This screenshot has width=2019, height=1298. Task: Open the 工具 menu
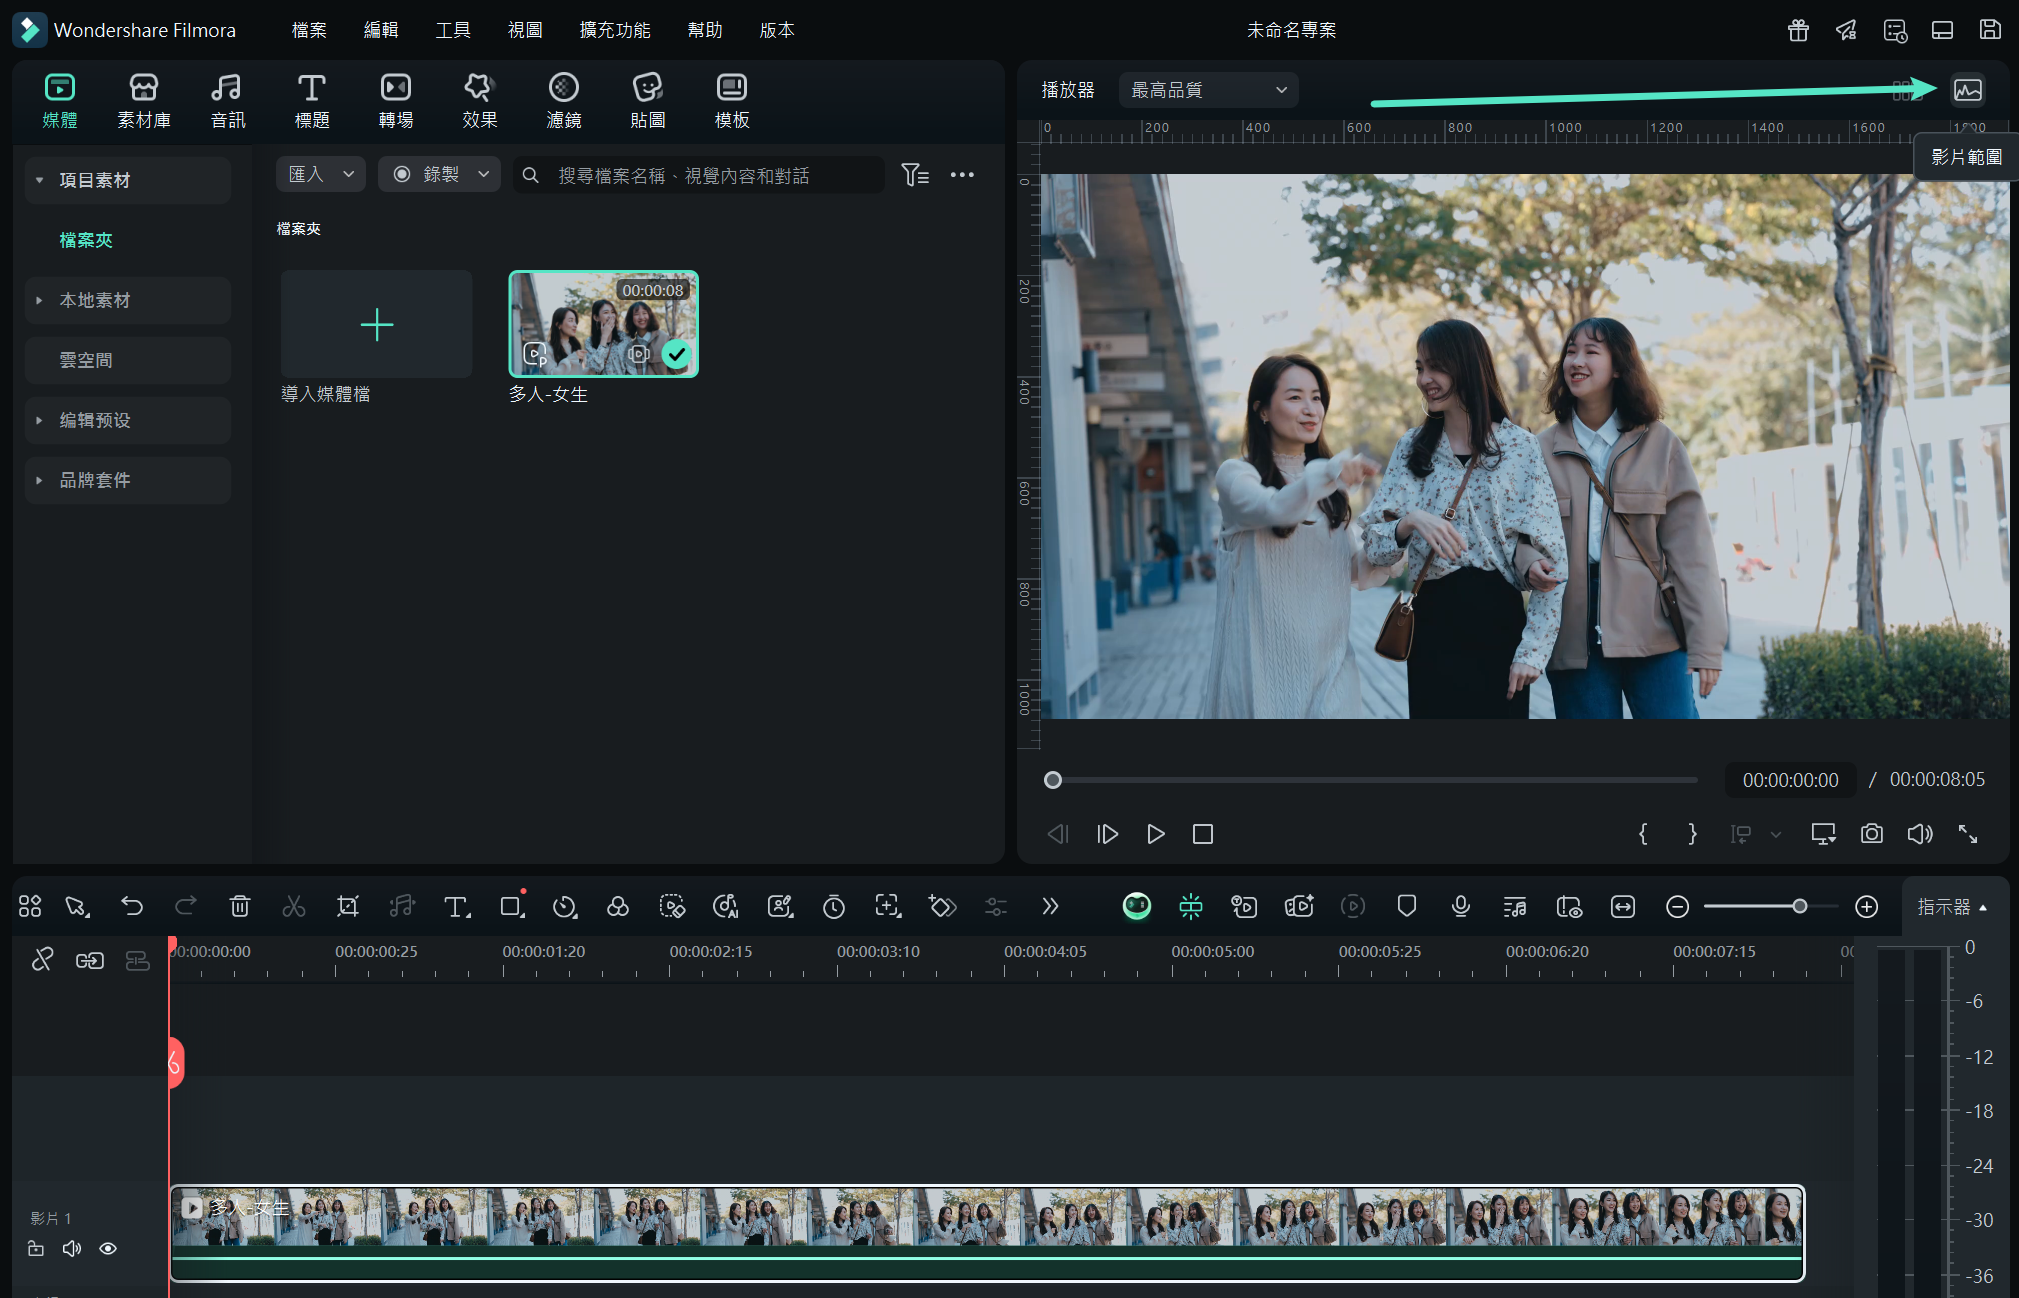453,30
